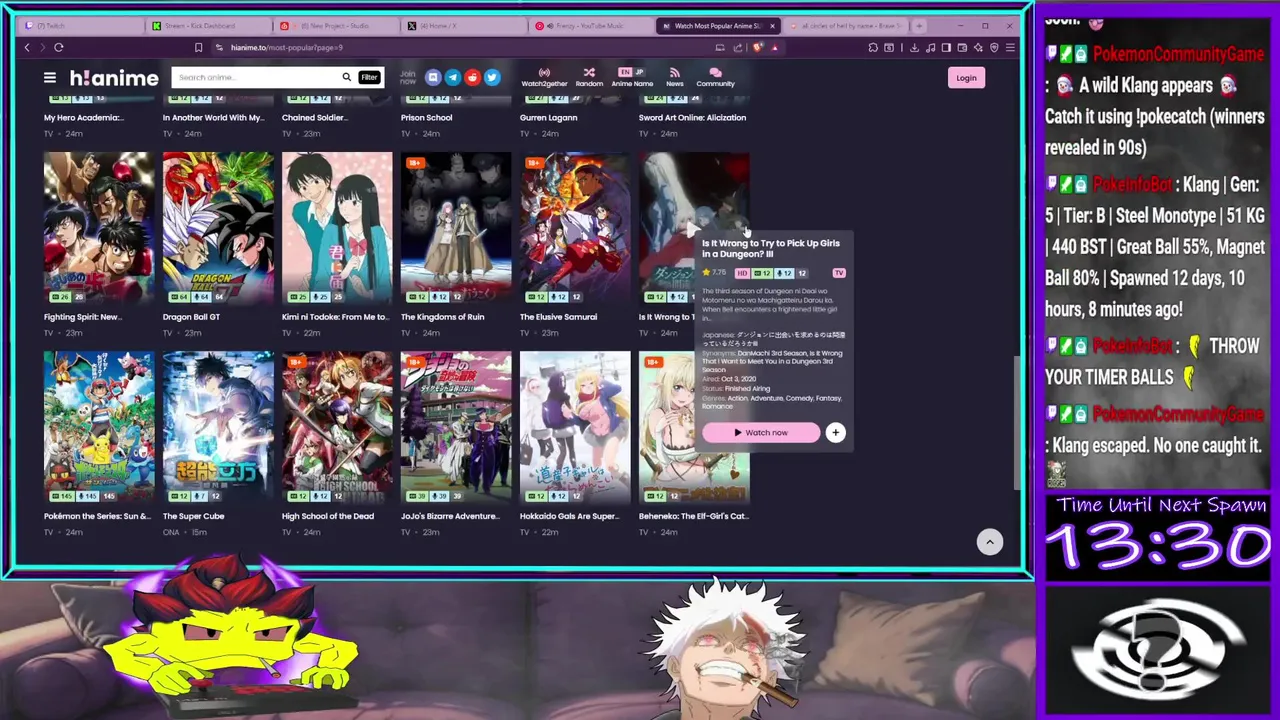Open the hamburger menu on HiAnime

click(x=49, y=77)
